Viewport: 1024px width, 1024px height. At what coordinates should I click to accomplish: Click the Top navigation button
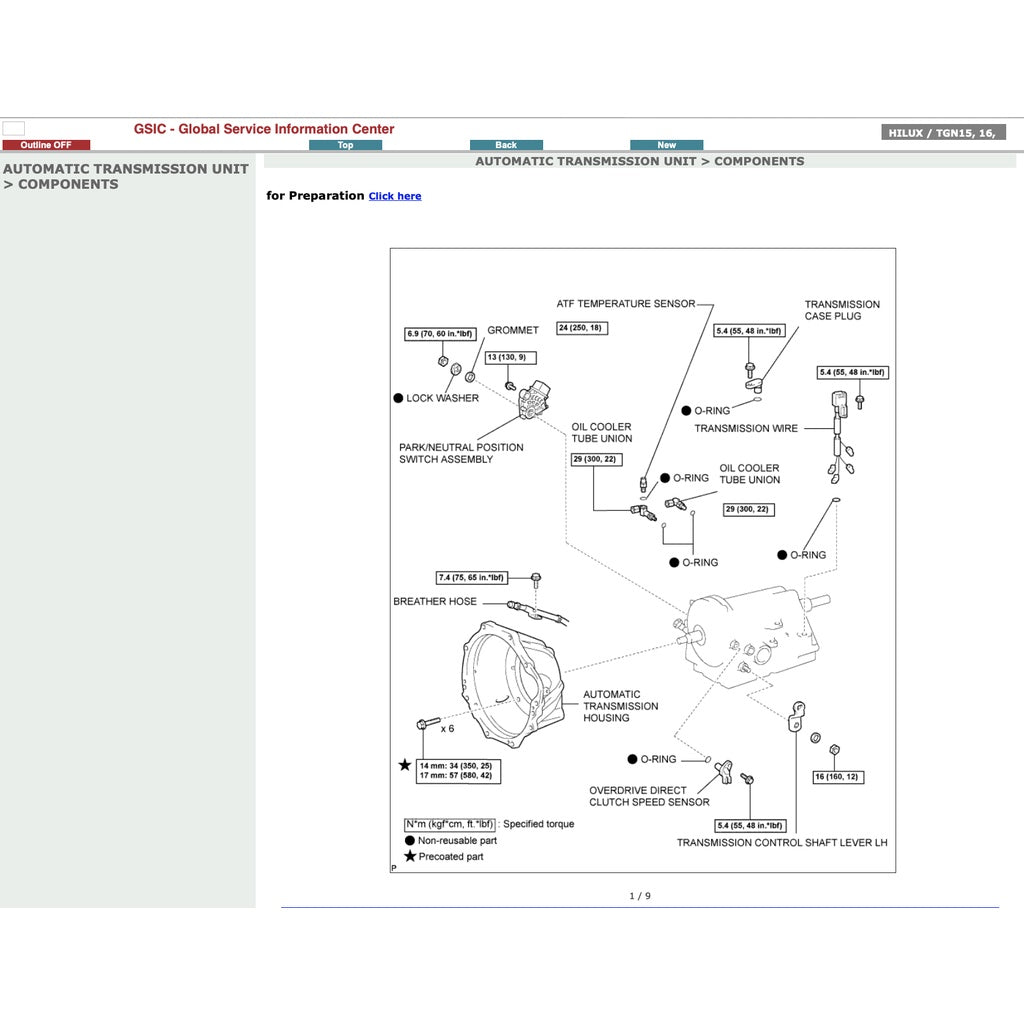click(345, 144)
